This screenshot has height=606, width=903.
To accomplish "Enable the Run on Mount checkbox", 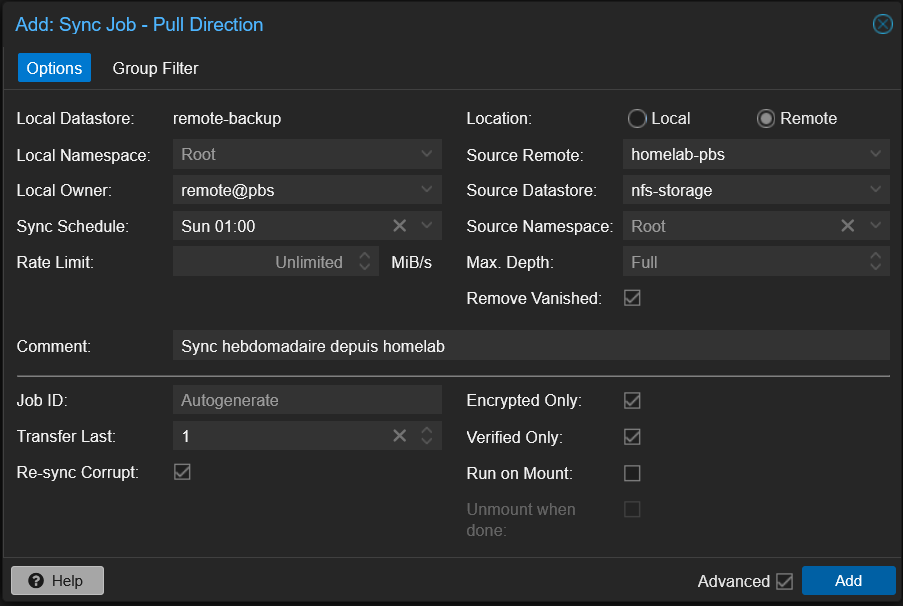I will [x=632, y=473].
